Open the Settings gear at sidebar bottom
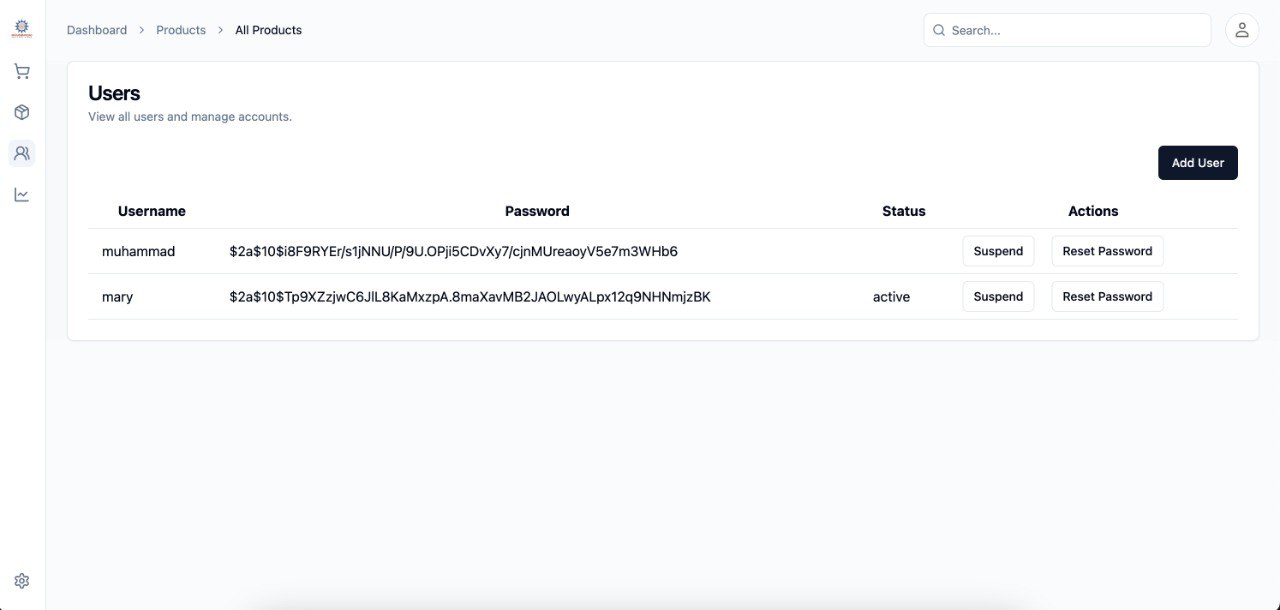Viewport: 1280px width, 610px height. click(21, 580)
